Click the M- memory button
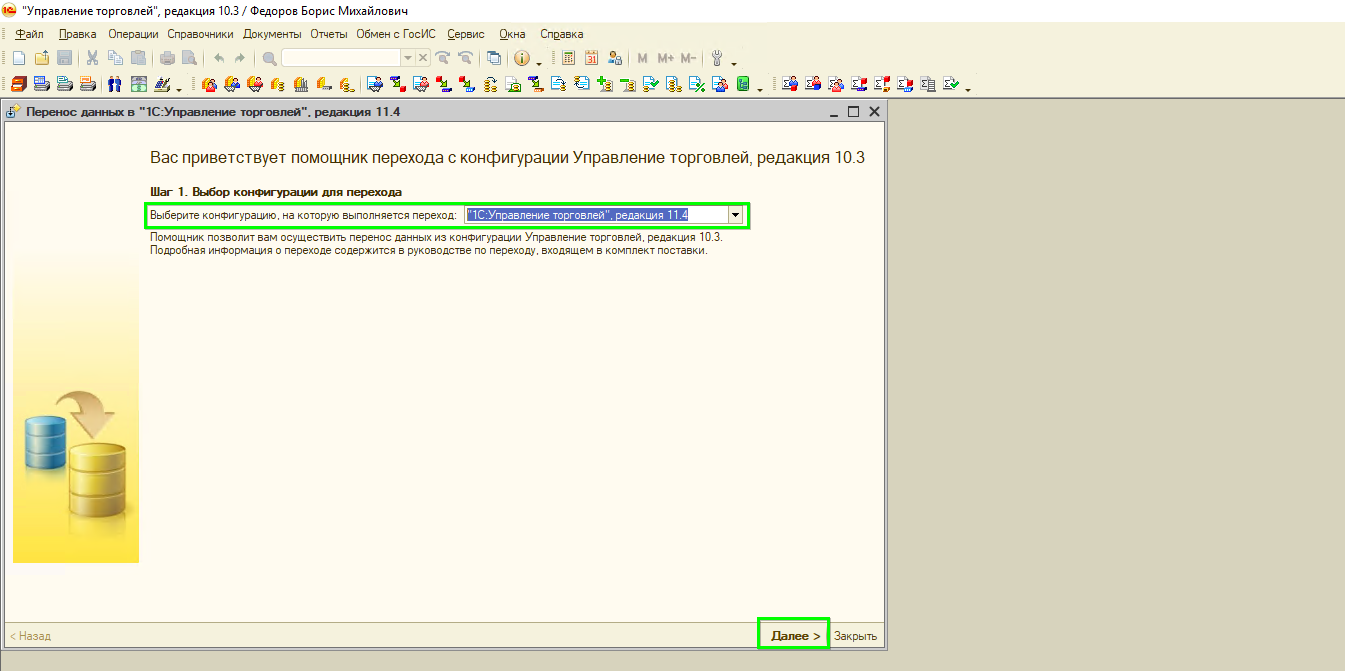 [x=688, y=58]
